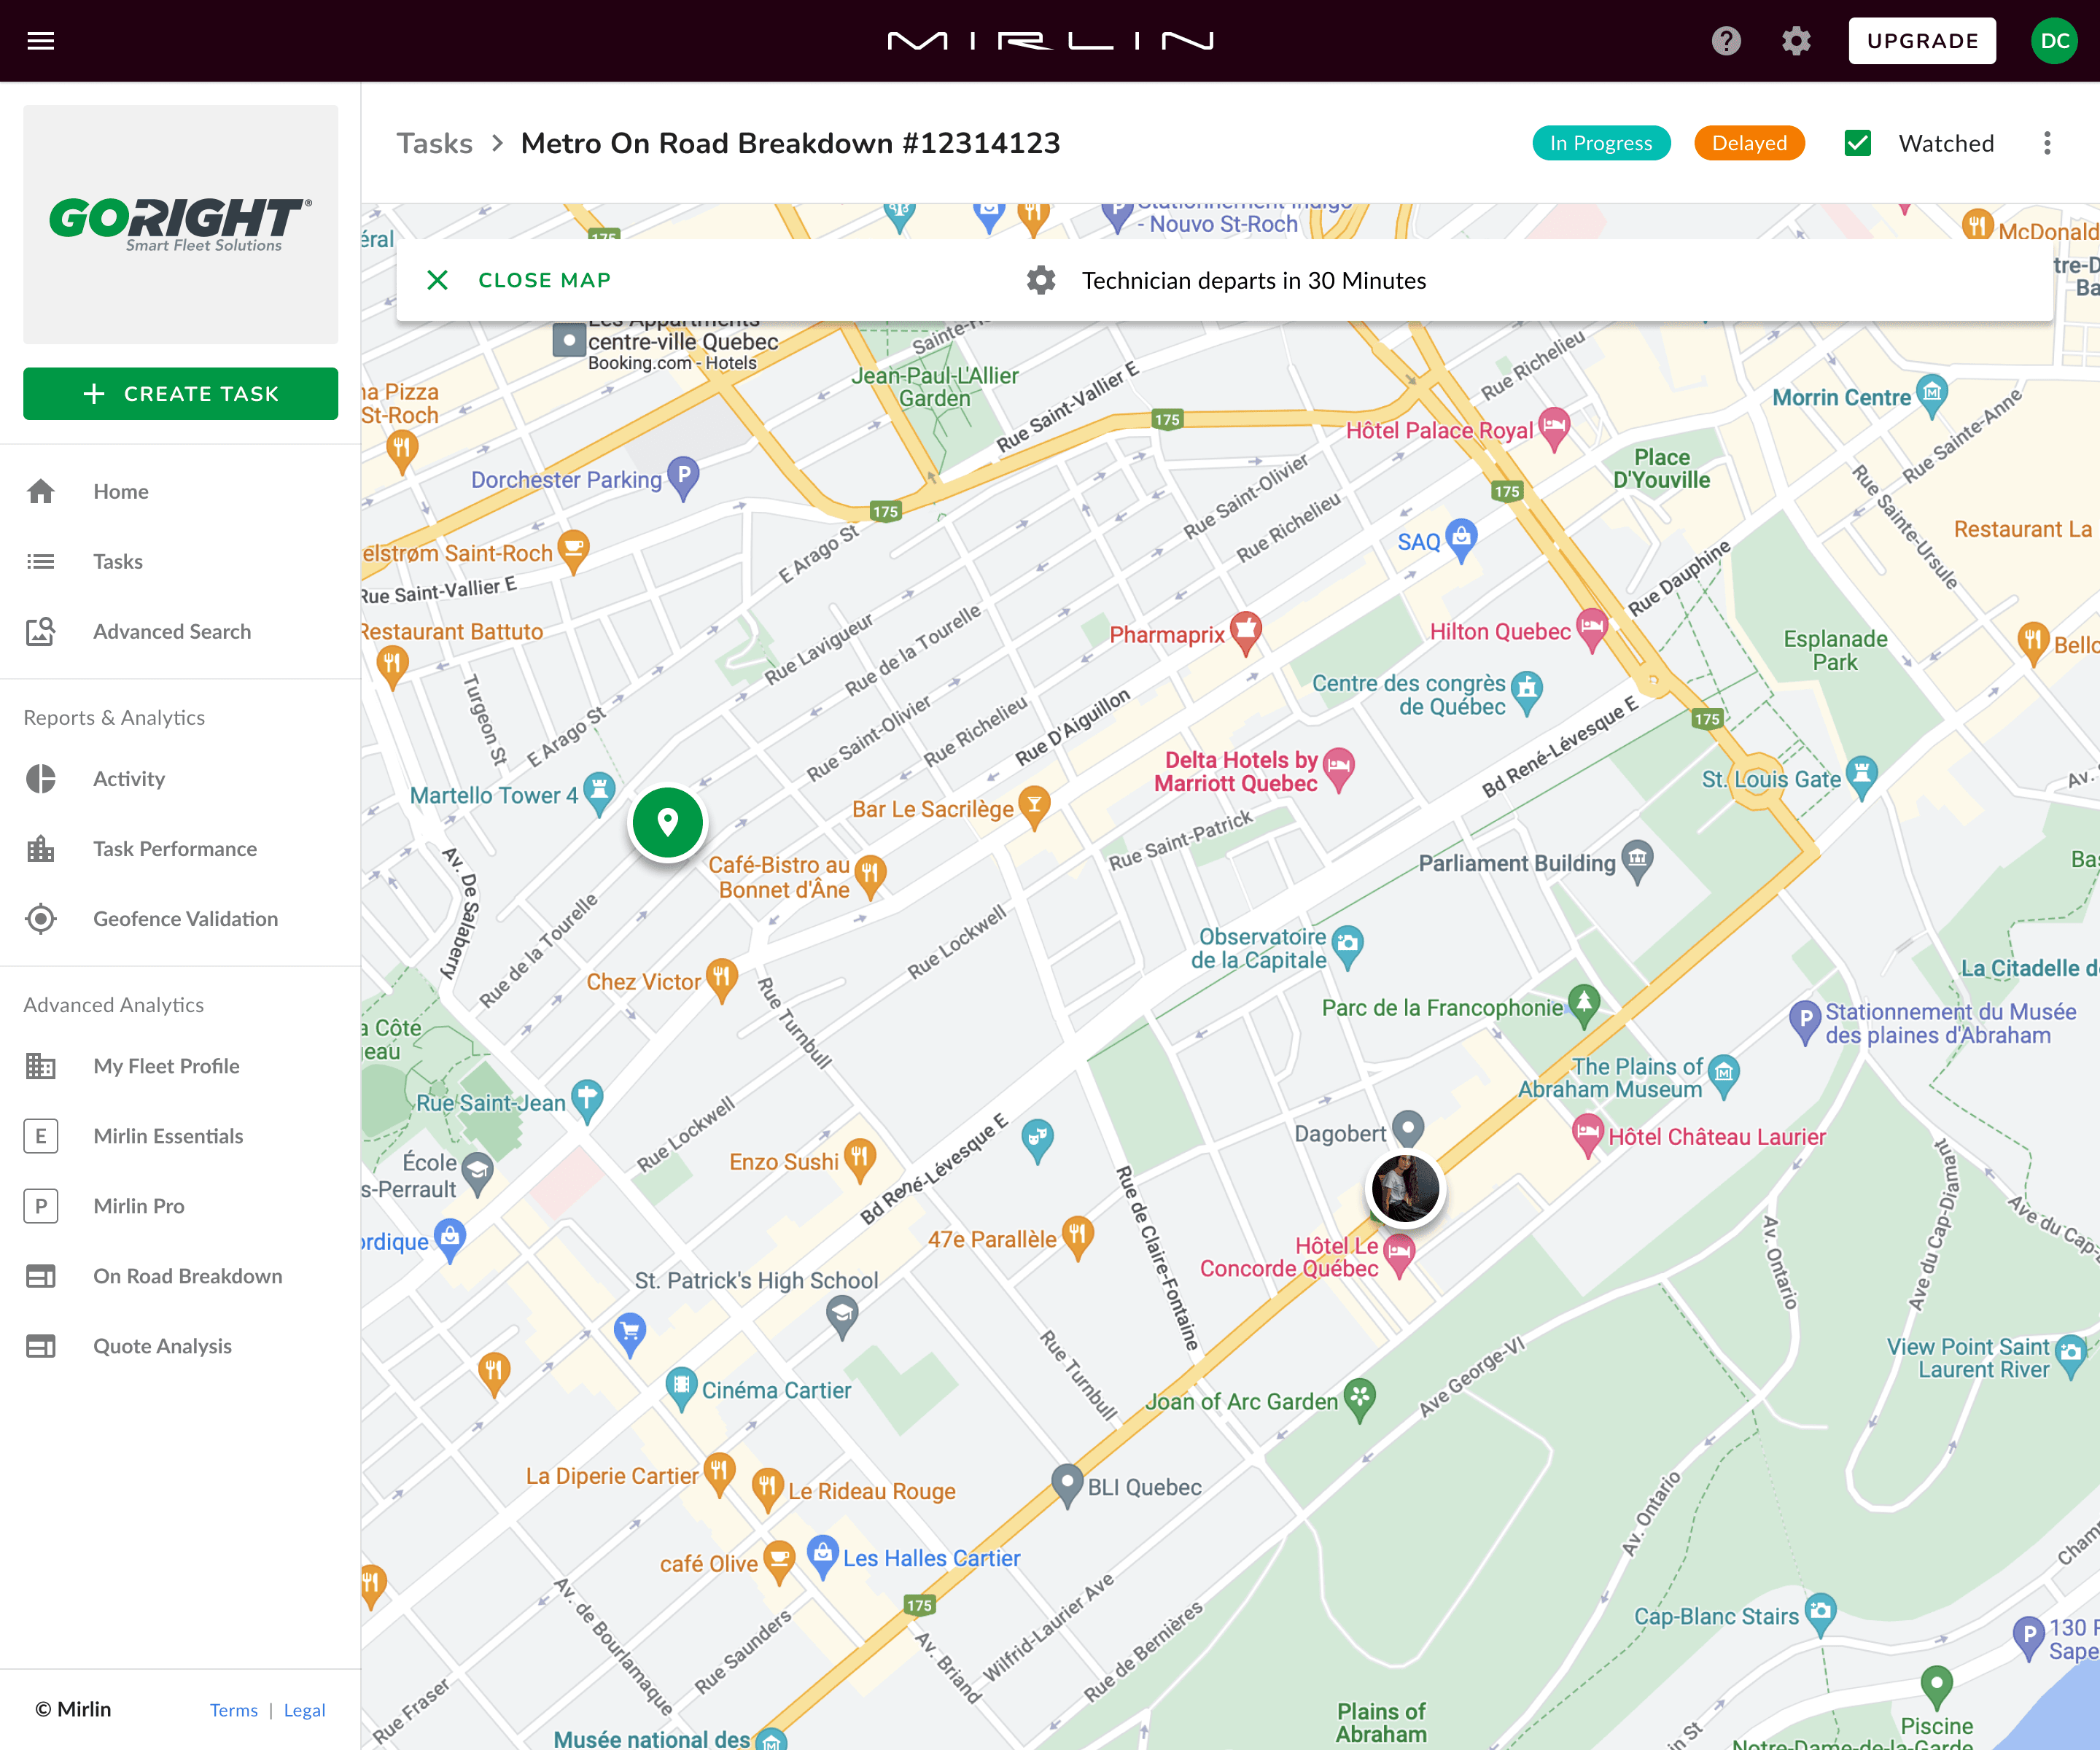2100x1750 pixels.
Task: Click the CREATE TASK button
Action: click(x=181, y=394)
